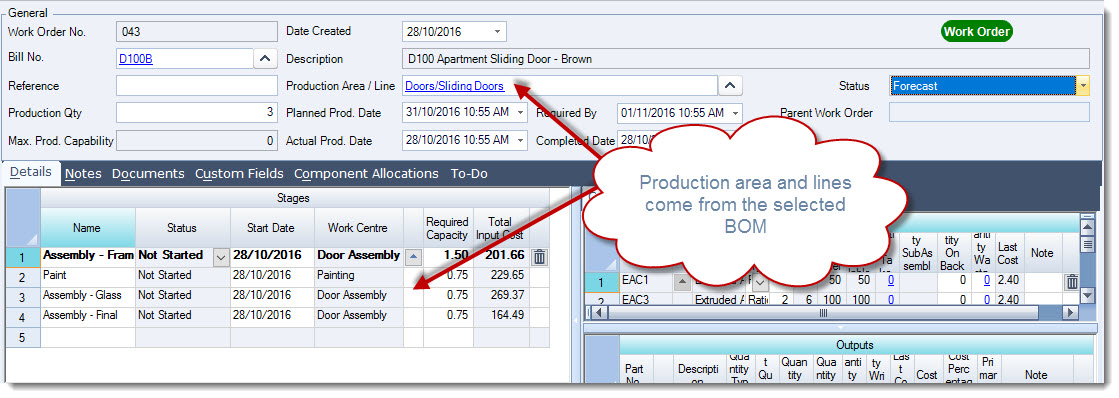Viewport: 1119px width, 398px height.
Task: Open Bill No. lookup arrow button
Action: tap(264, 59)
